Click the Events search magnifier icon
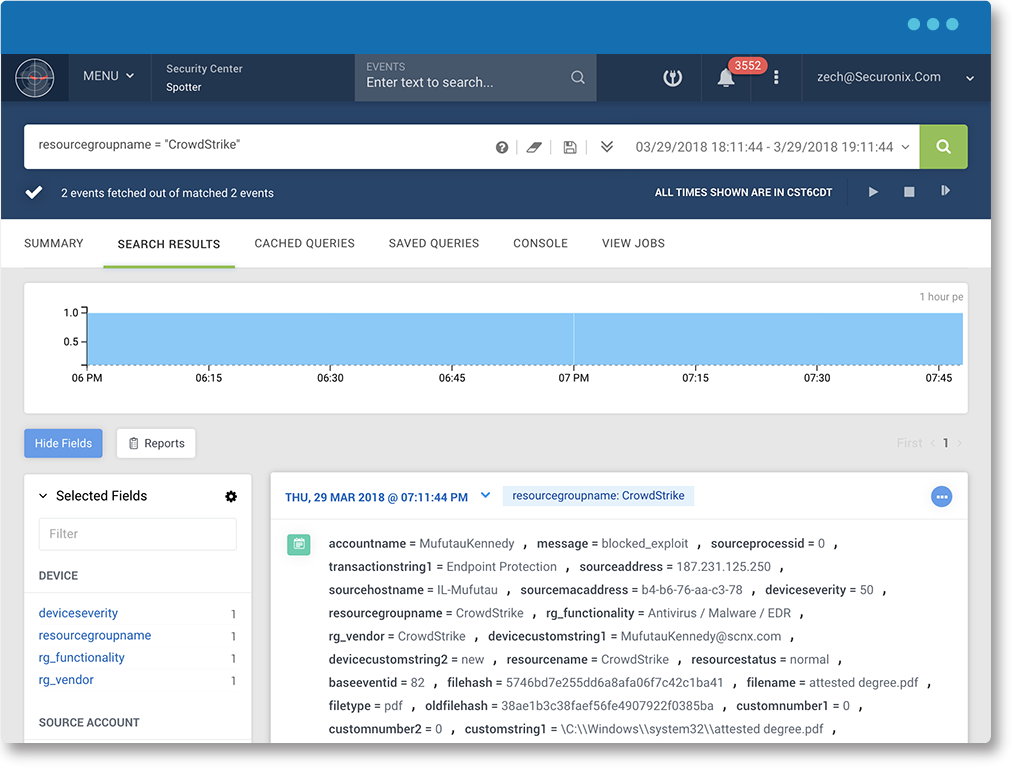This screenshot has height=768, width=1024. pos(577,77)
